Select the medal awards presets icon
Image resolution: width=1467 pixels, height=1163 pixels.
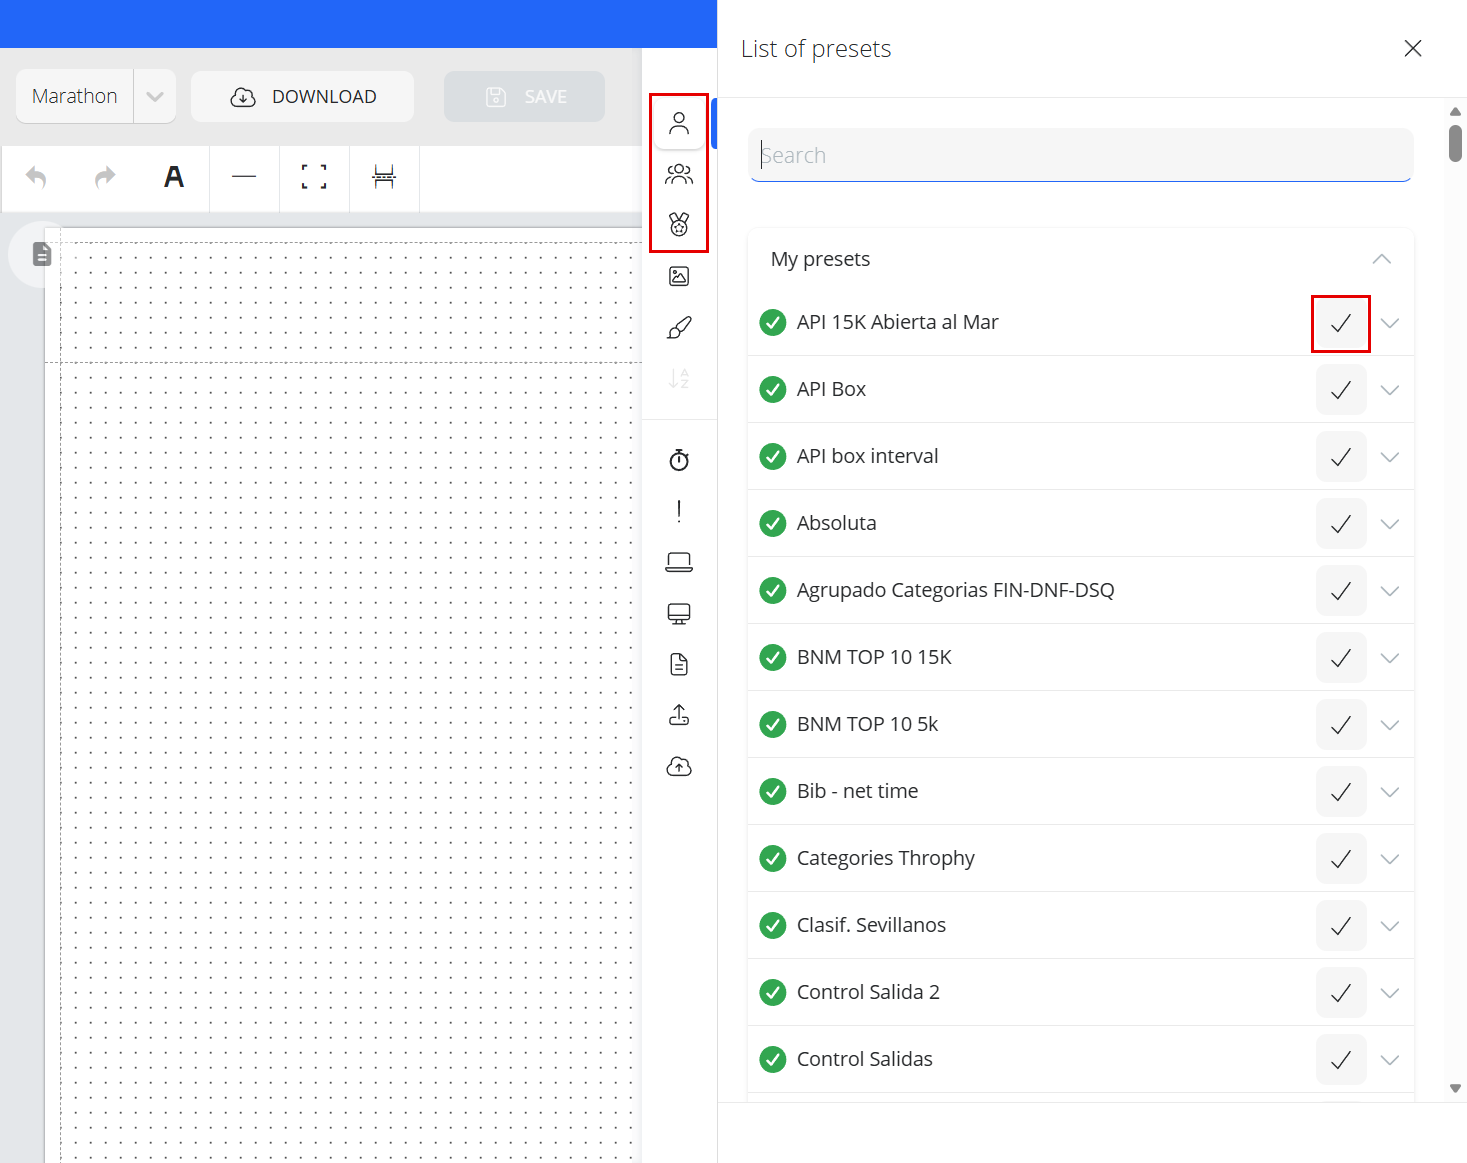tap(679, 224)
